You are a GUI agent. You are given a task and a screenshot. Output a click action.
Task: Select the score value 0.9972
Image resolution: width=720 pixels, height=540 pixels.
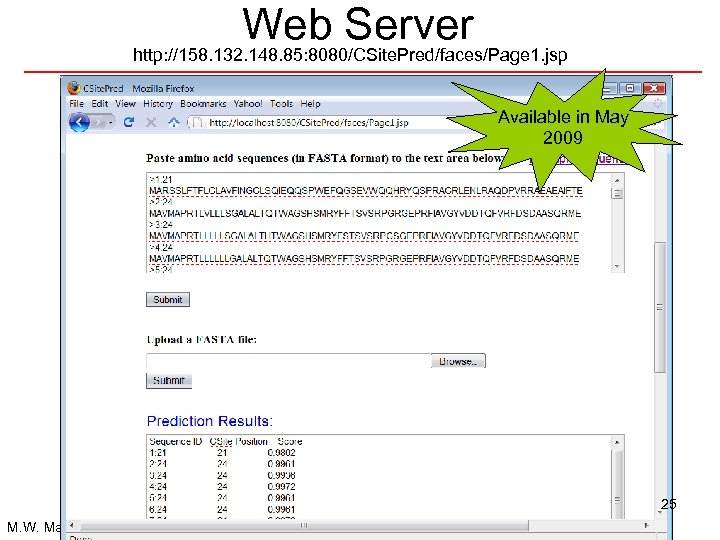pyautogui.click(x=281, y=487)
